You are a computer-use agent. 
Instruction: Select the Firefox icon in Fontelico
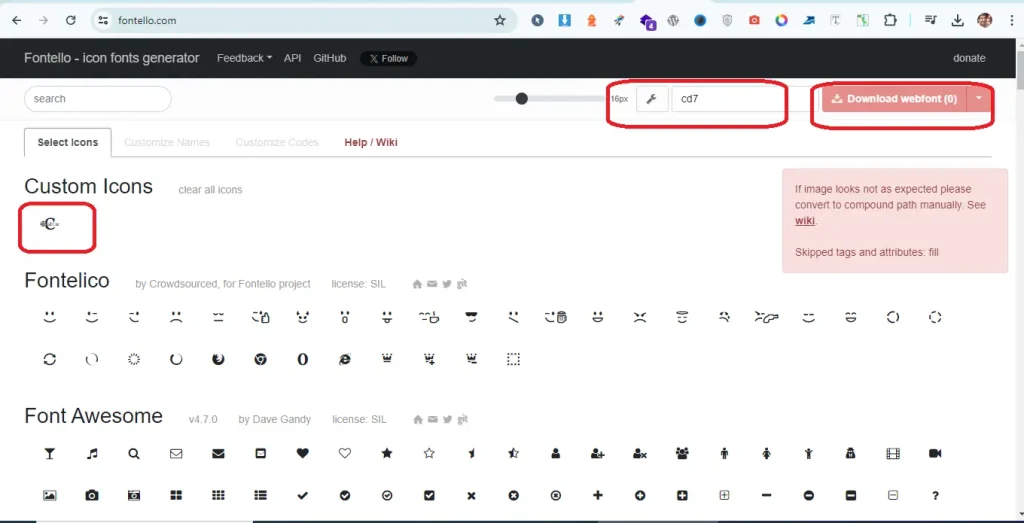tap(218, 359)
